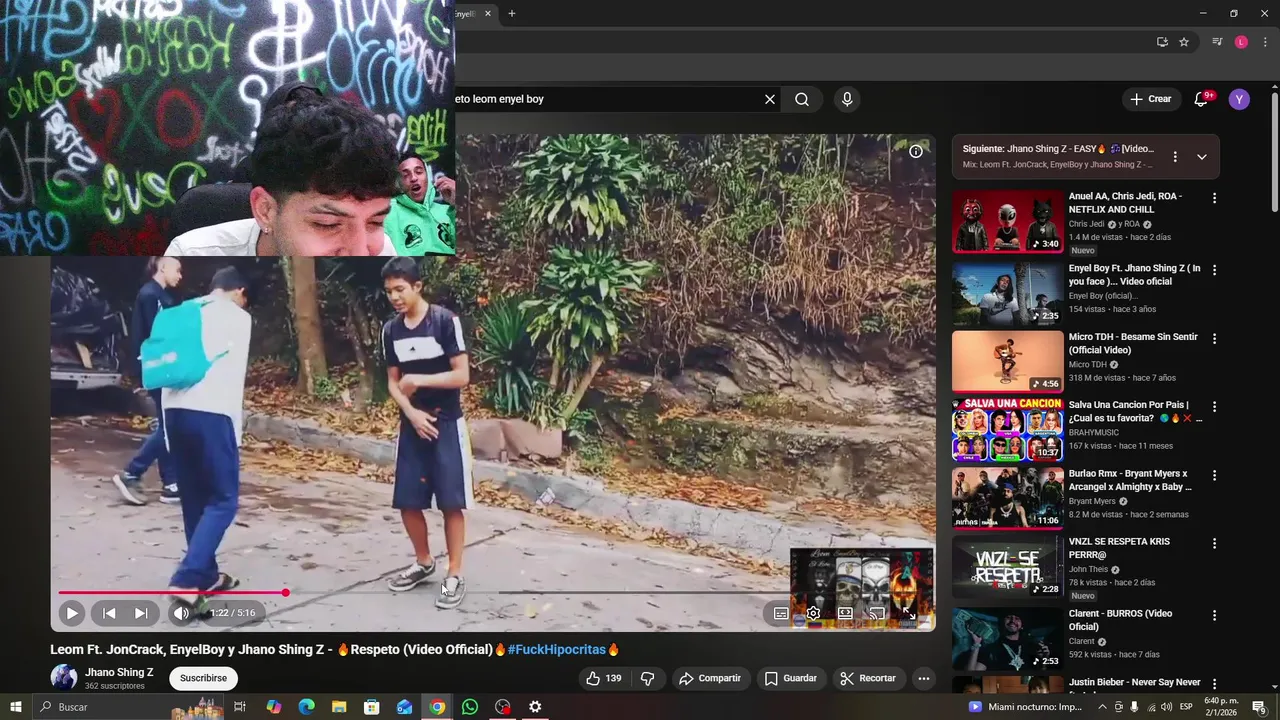Open the video info card icon
The height and width of the screenshot is (720, 1280).
pyautogui.click(x=915, y=152)
